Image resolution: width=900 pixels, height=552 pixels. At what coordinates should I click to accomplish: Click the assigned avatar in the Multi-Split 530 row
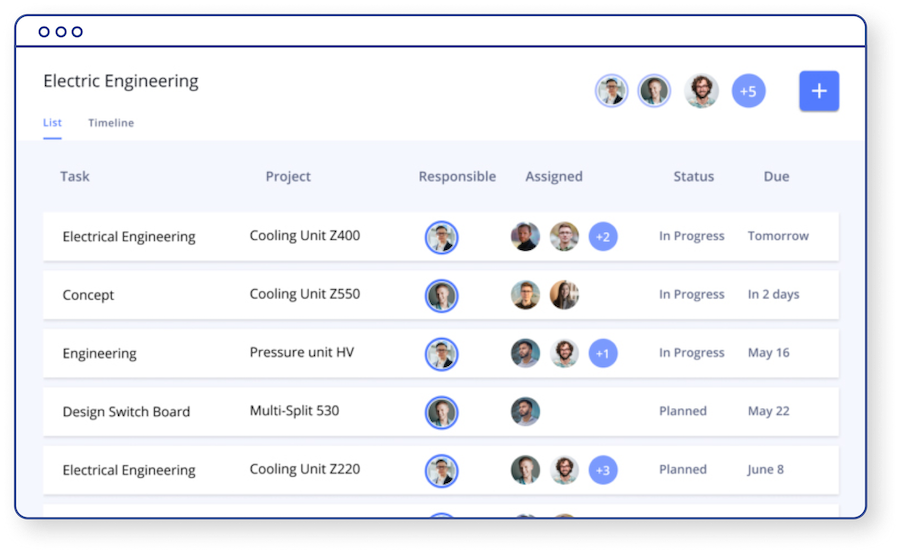525,412
